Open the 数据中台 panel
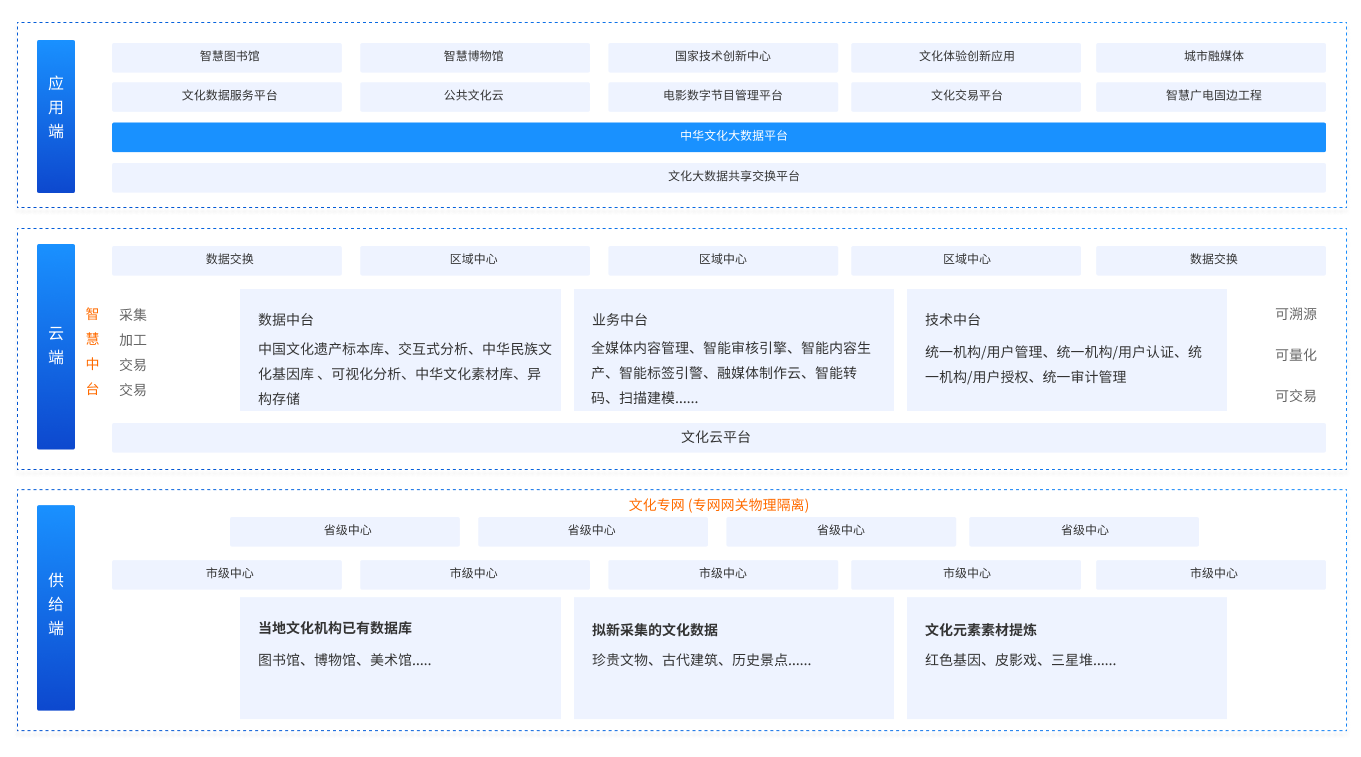Screen dimensions: 1361x757 400,350
